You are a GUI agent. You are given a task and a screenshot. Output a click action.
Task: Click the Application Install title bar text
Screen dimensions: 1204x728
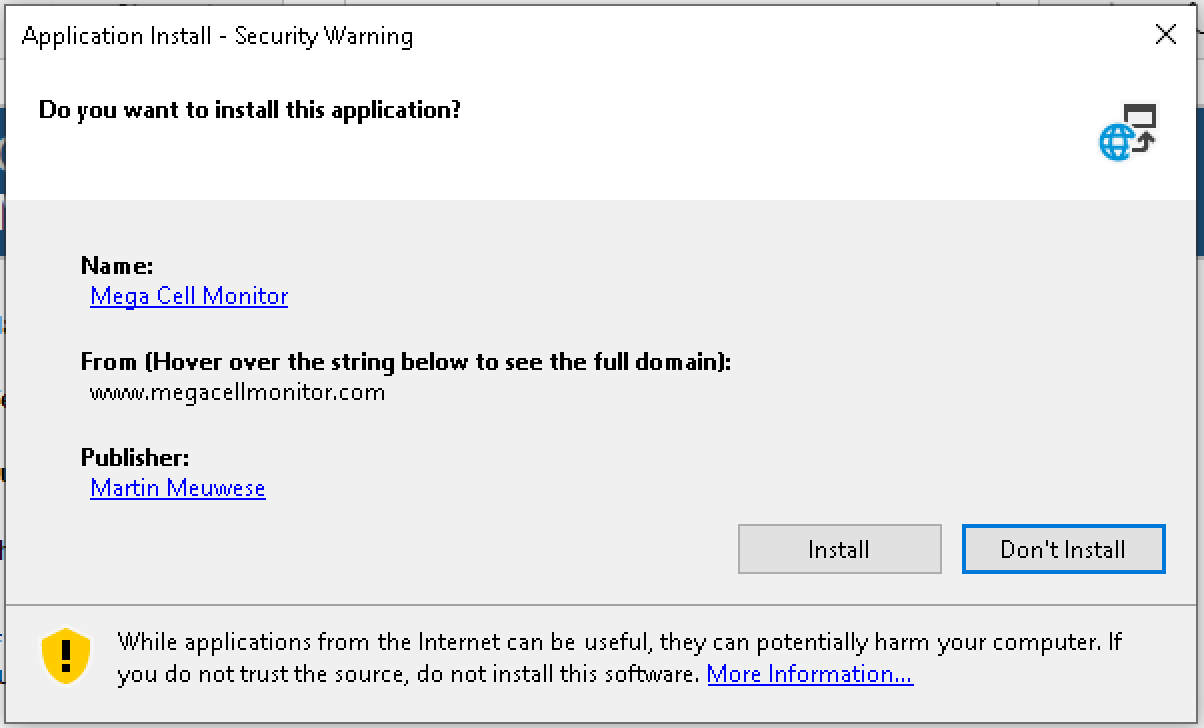tap(217, 37)
